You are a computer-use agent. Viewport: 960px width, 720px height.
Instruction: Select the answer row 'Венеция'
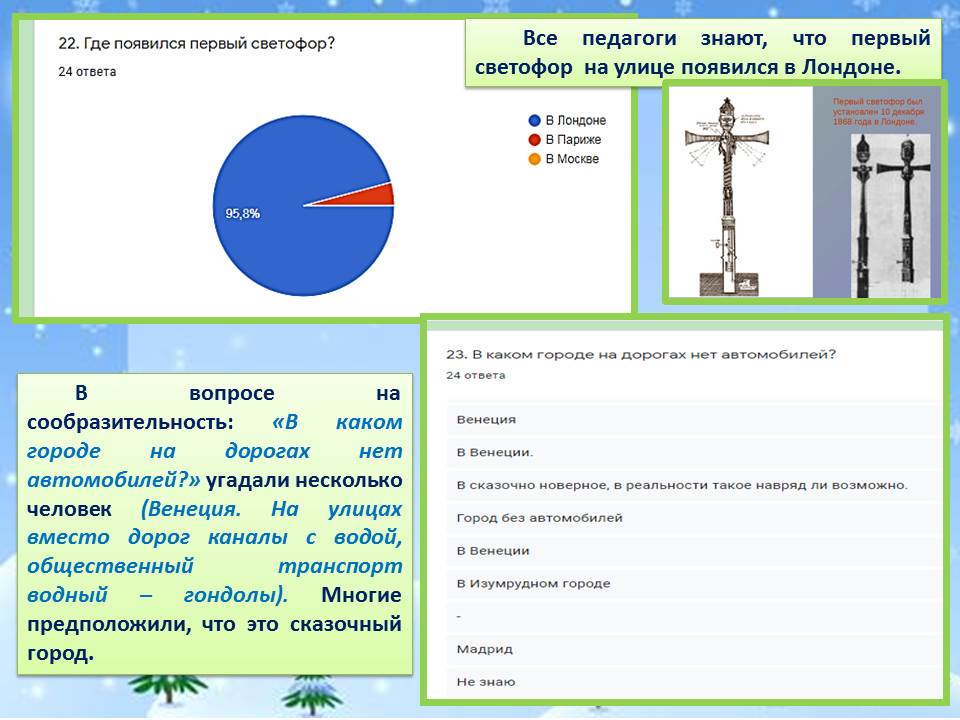[x=693, y=419]
